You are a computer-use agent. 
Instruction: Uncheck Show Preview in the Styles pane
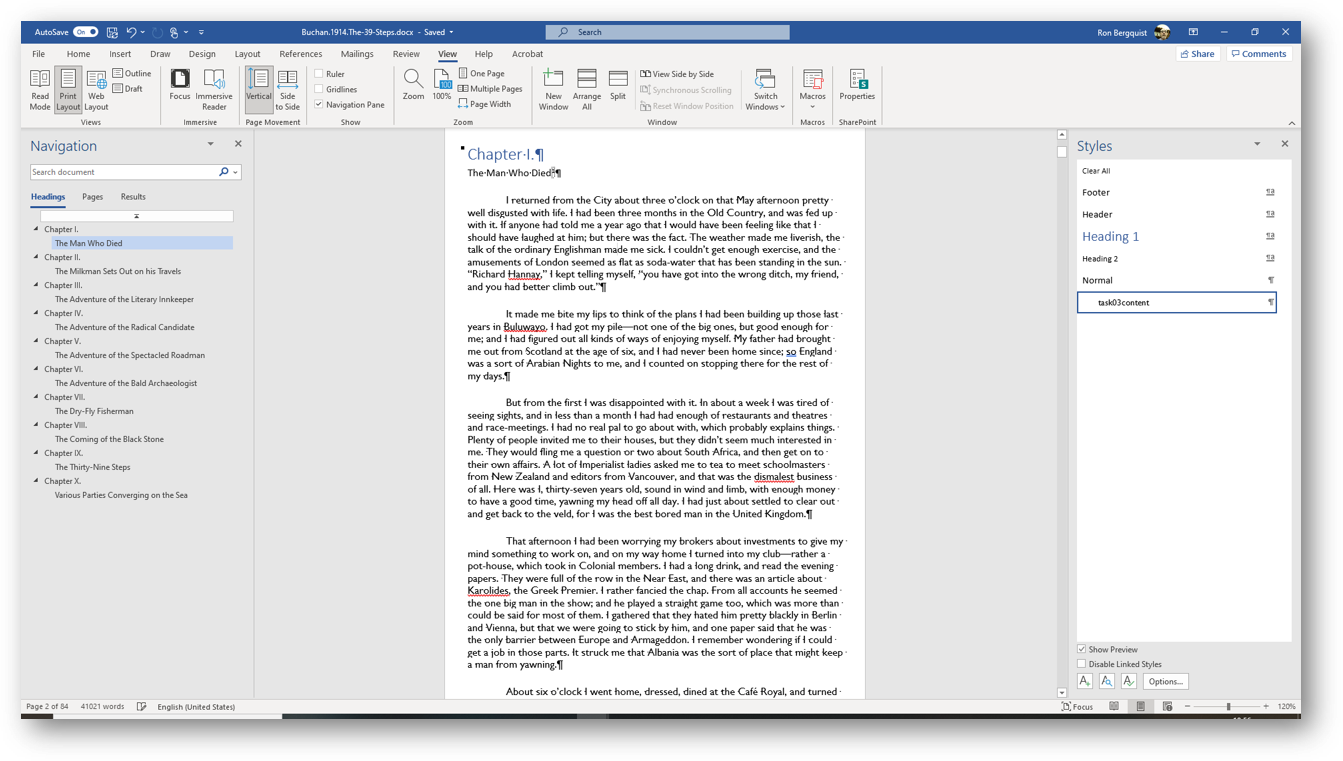pyautogui.click(x=1081, y=649)
